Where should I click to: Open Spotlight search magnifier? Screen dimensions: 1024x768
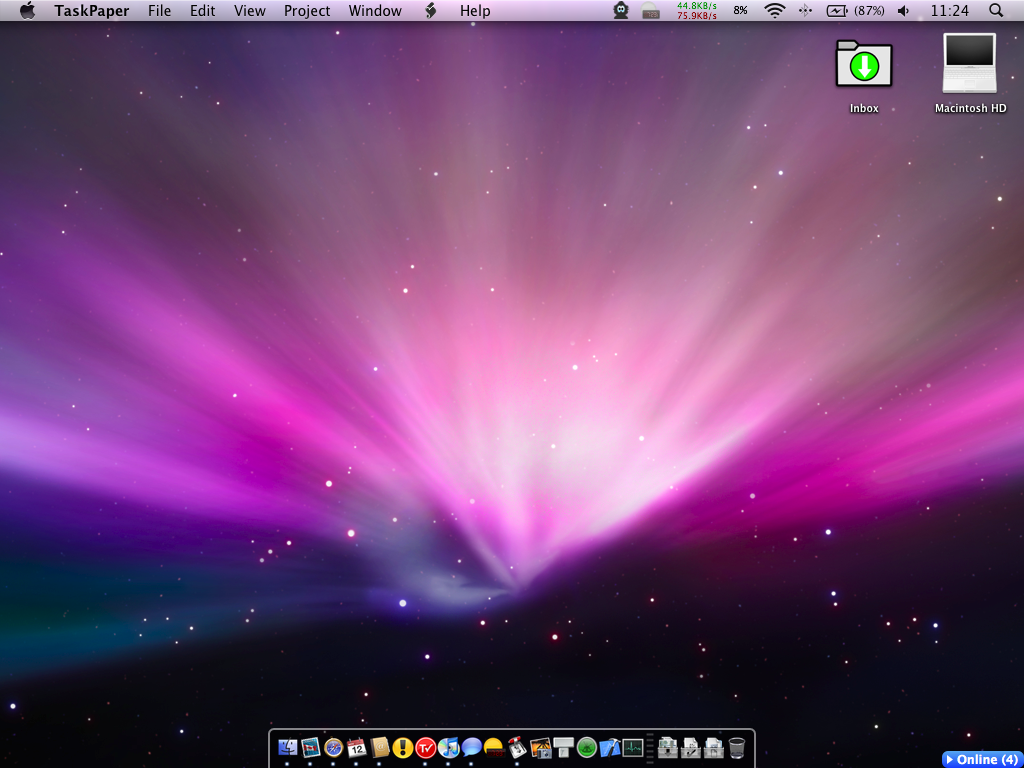click(x=995, y=10)
